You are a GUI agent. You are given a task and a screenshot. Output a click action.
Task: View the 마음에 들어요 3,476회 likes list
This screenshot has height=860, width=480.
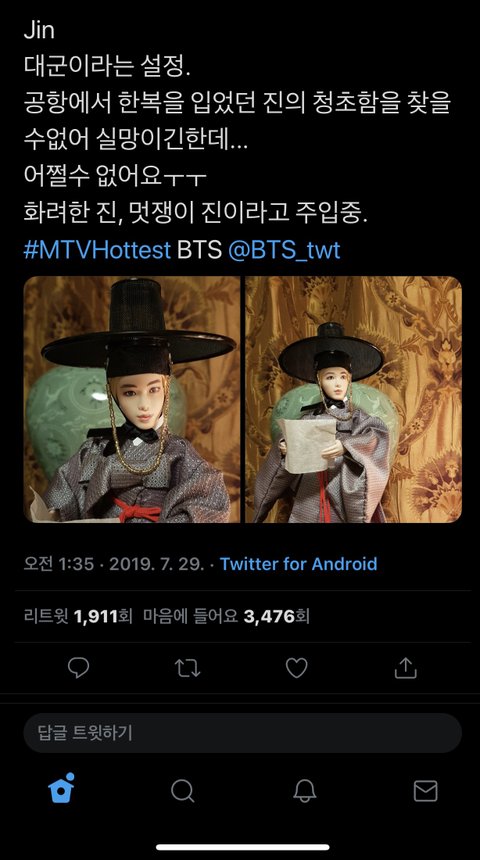[x=226, y=616]
